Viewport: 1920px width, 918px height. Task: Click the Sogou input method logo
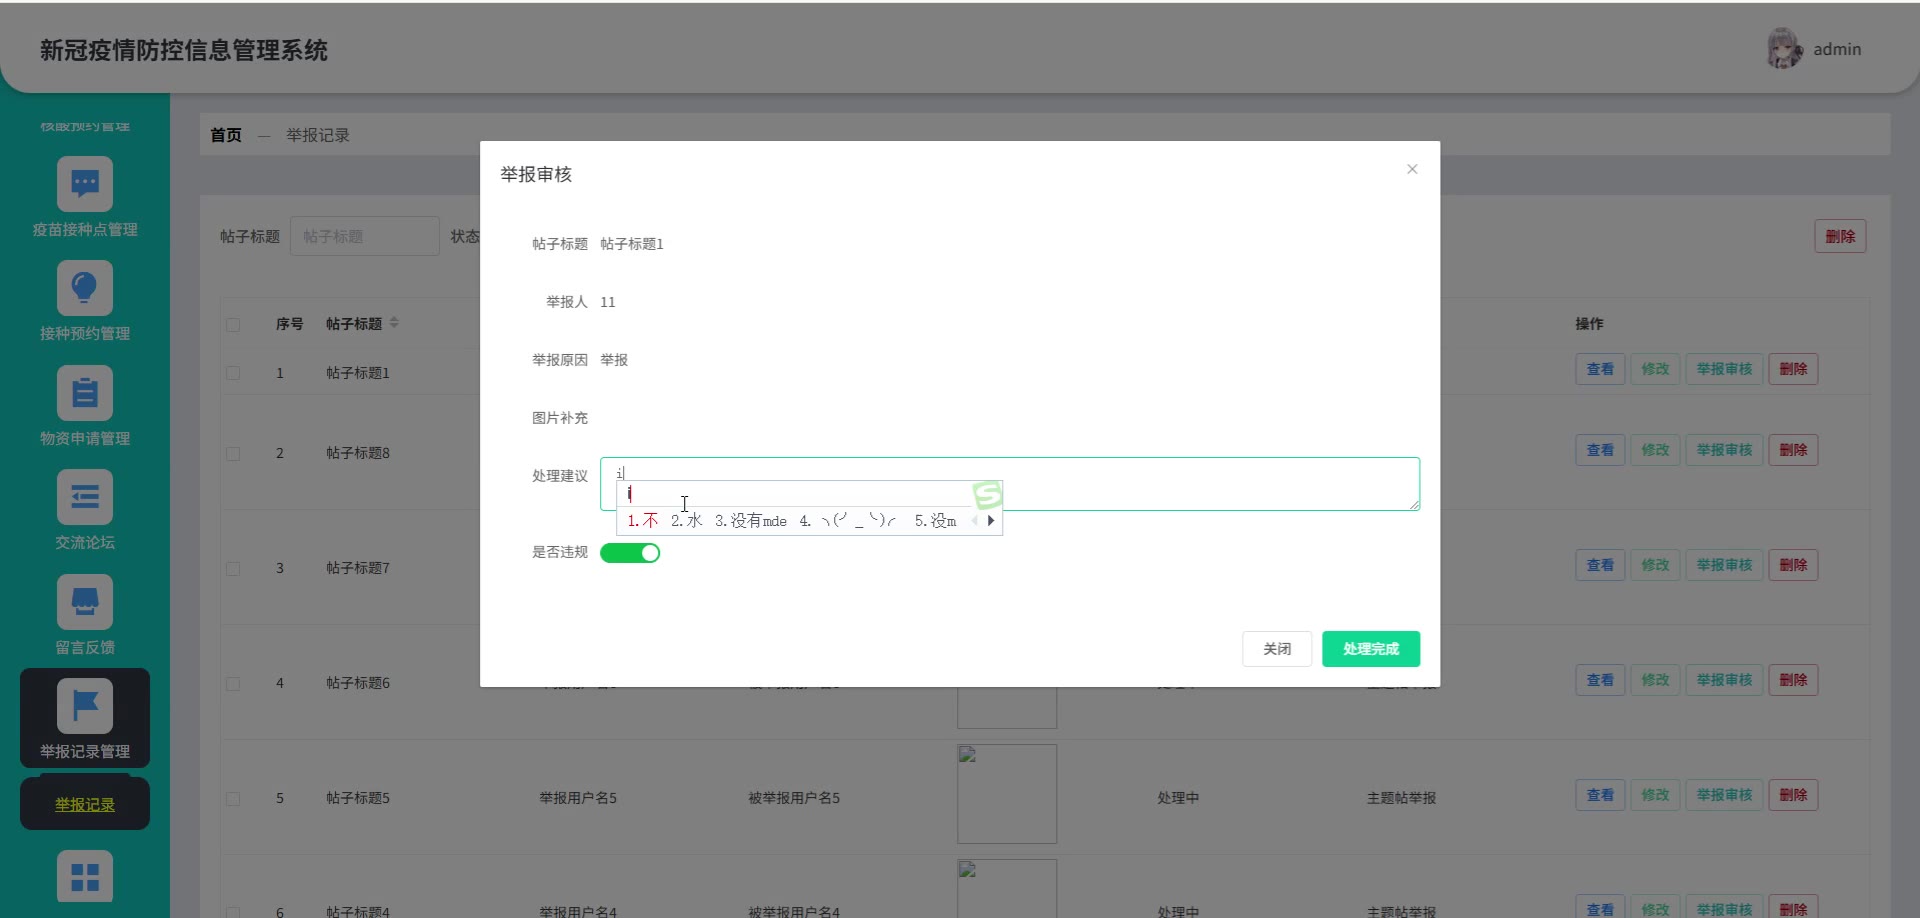pos(987,494)
